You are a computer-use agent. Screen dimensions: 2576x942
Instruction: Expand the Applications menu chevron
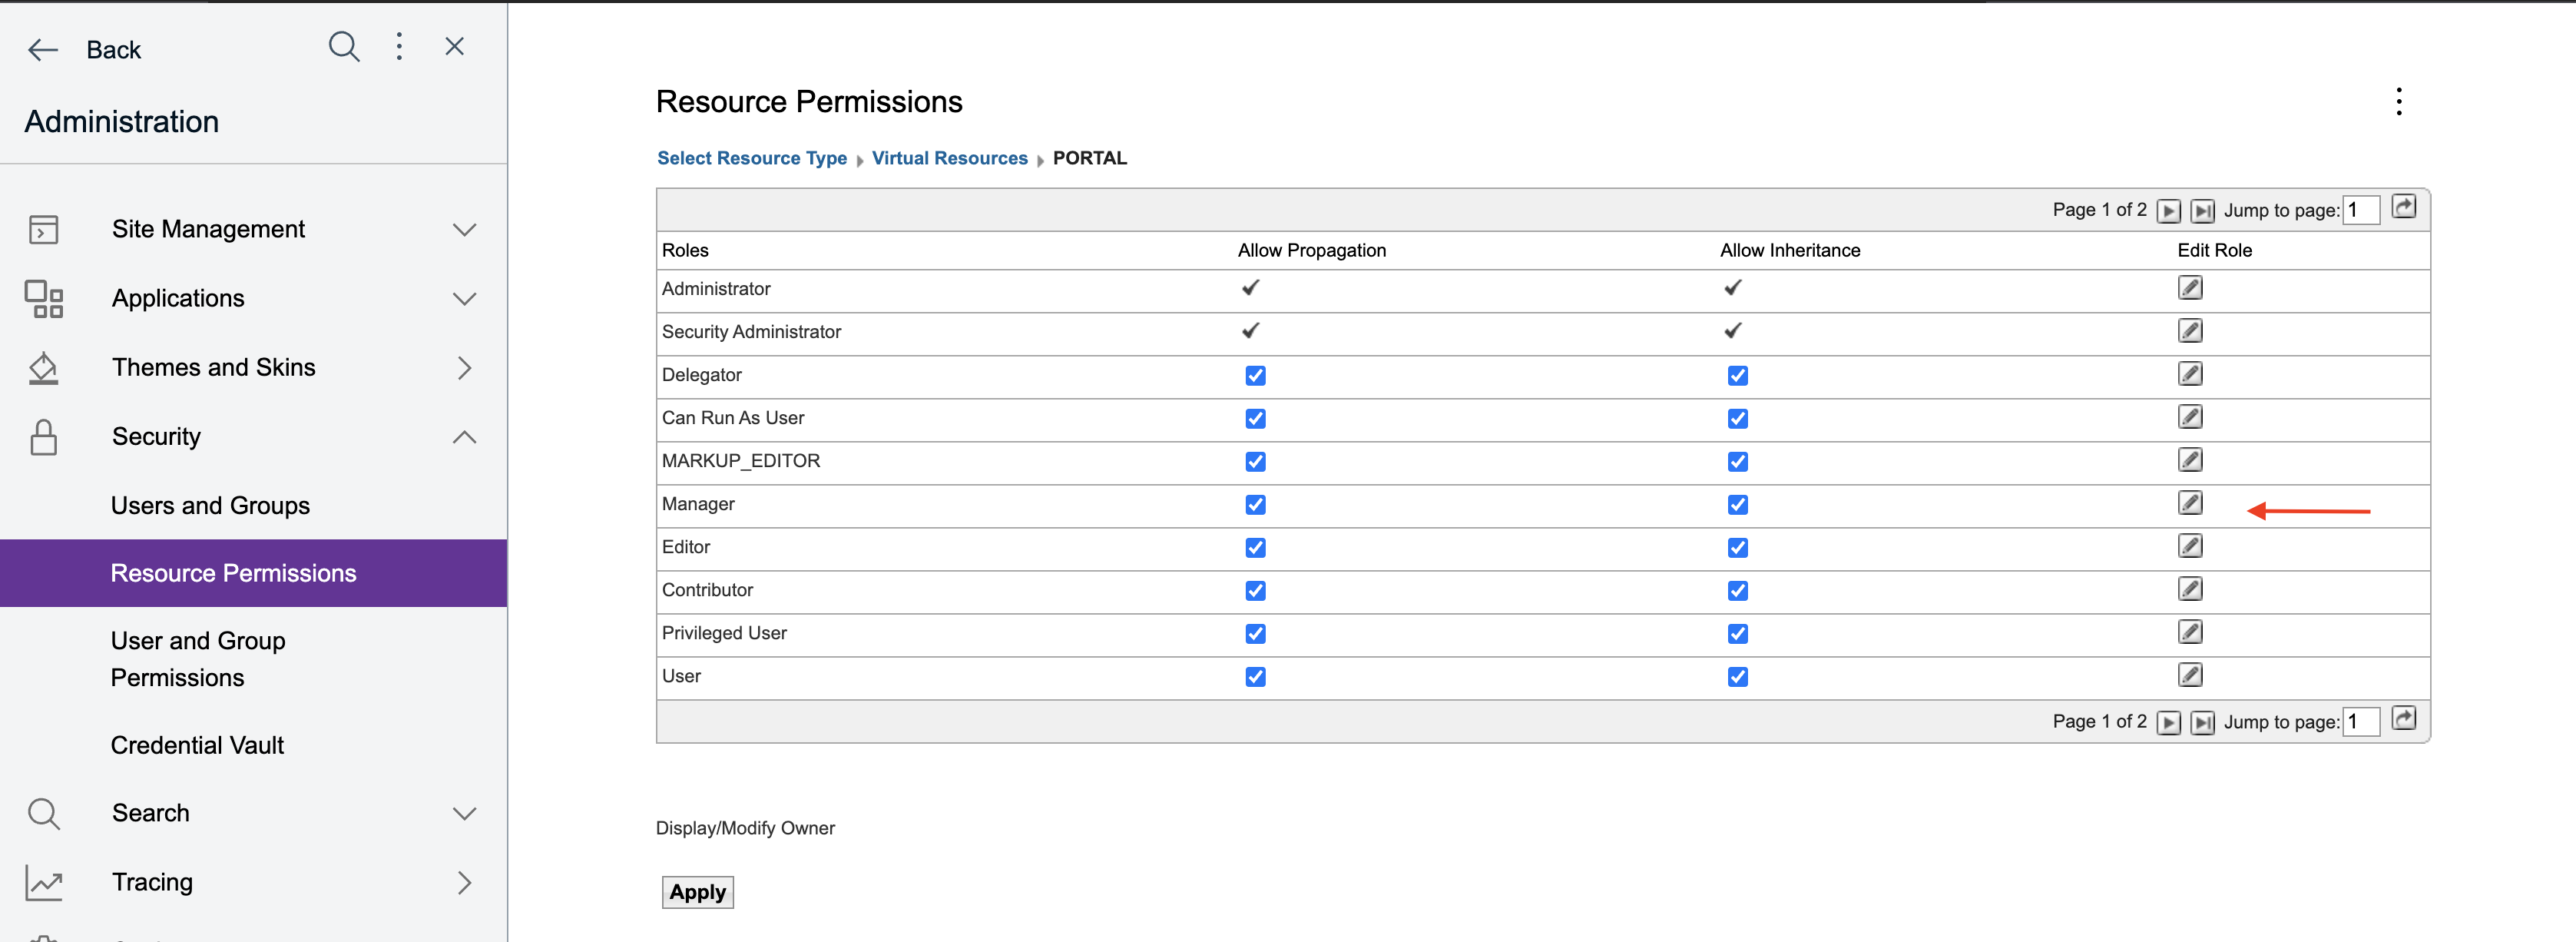pos(464,299)
